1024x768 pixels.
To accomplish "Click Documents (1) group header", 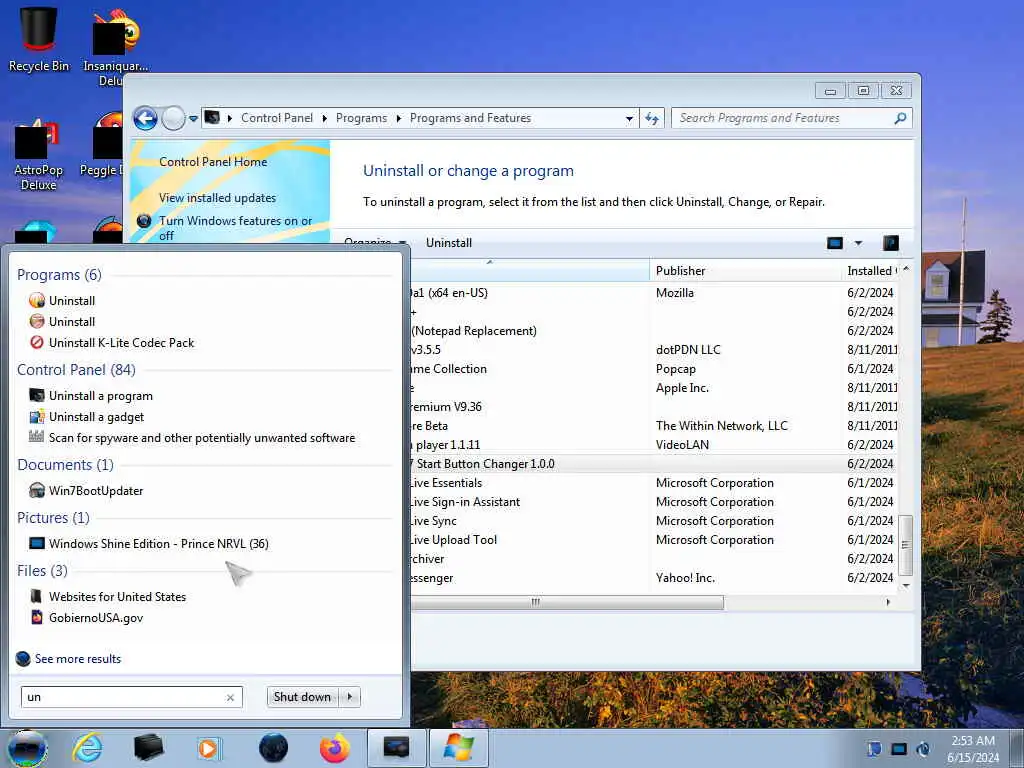I will point(65,464).
